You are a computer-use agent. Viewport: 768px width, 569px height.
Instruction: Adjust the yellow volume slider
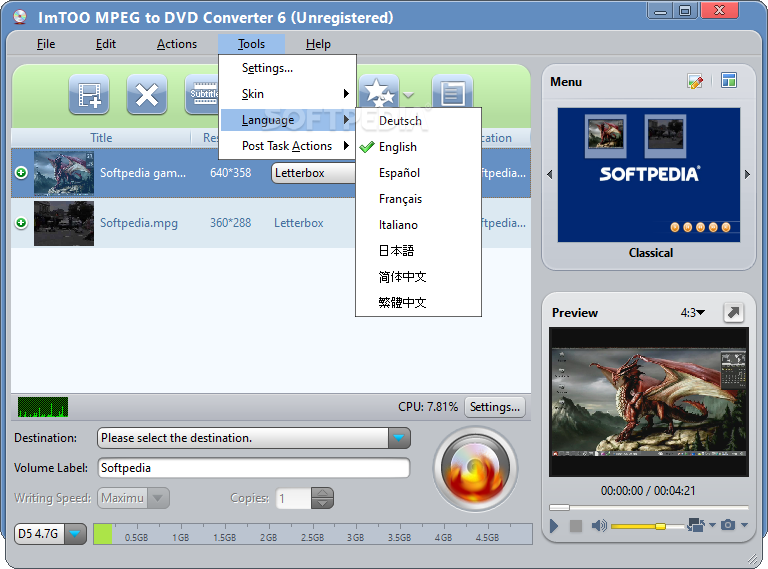point(647,526)
